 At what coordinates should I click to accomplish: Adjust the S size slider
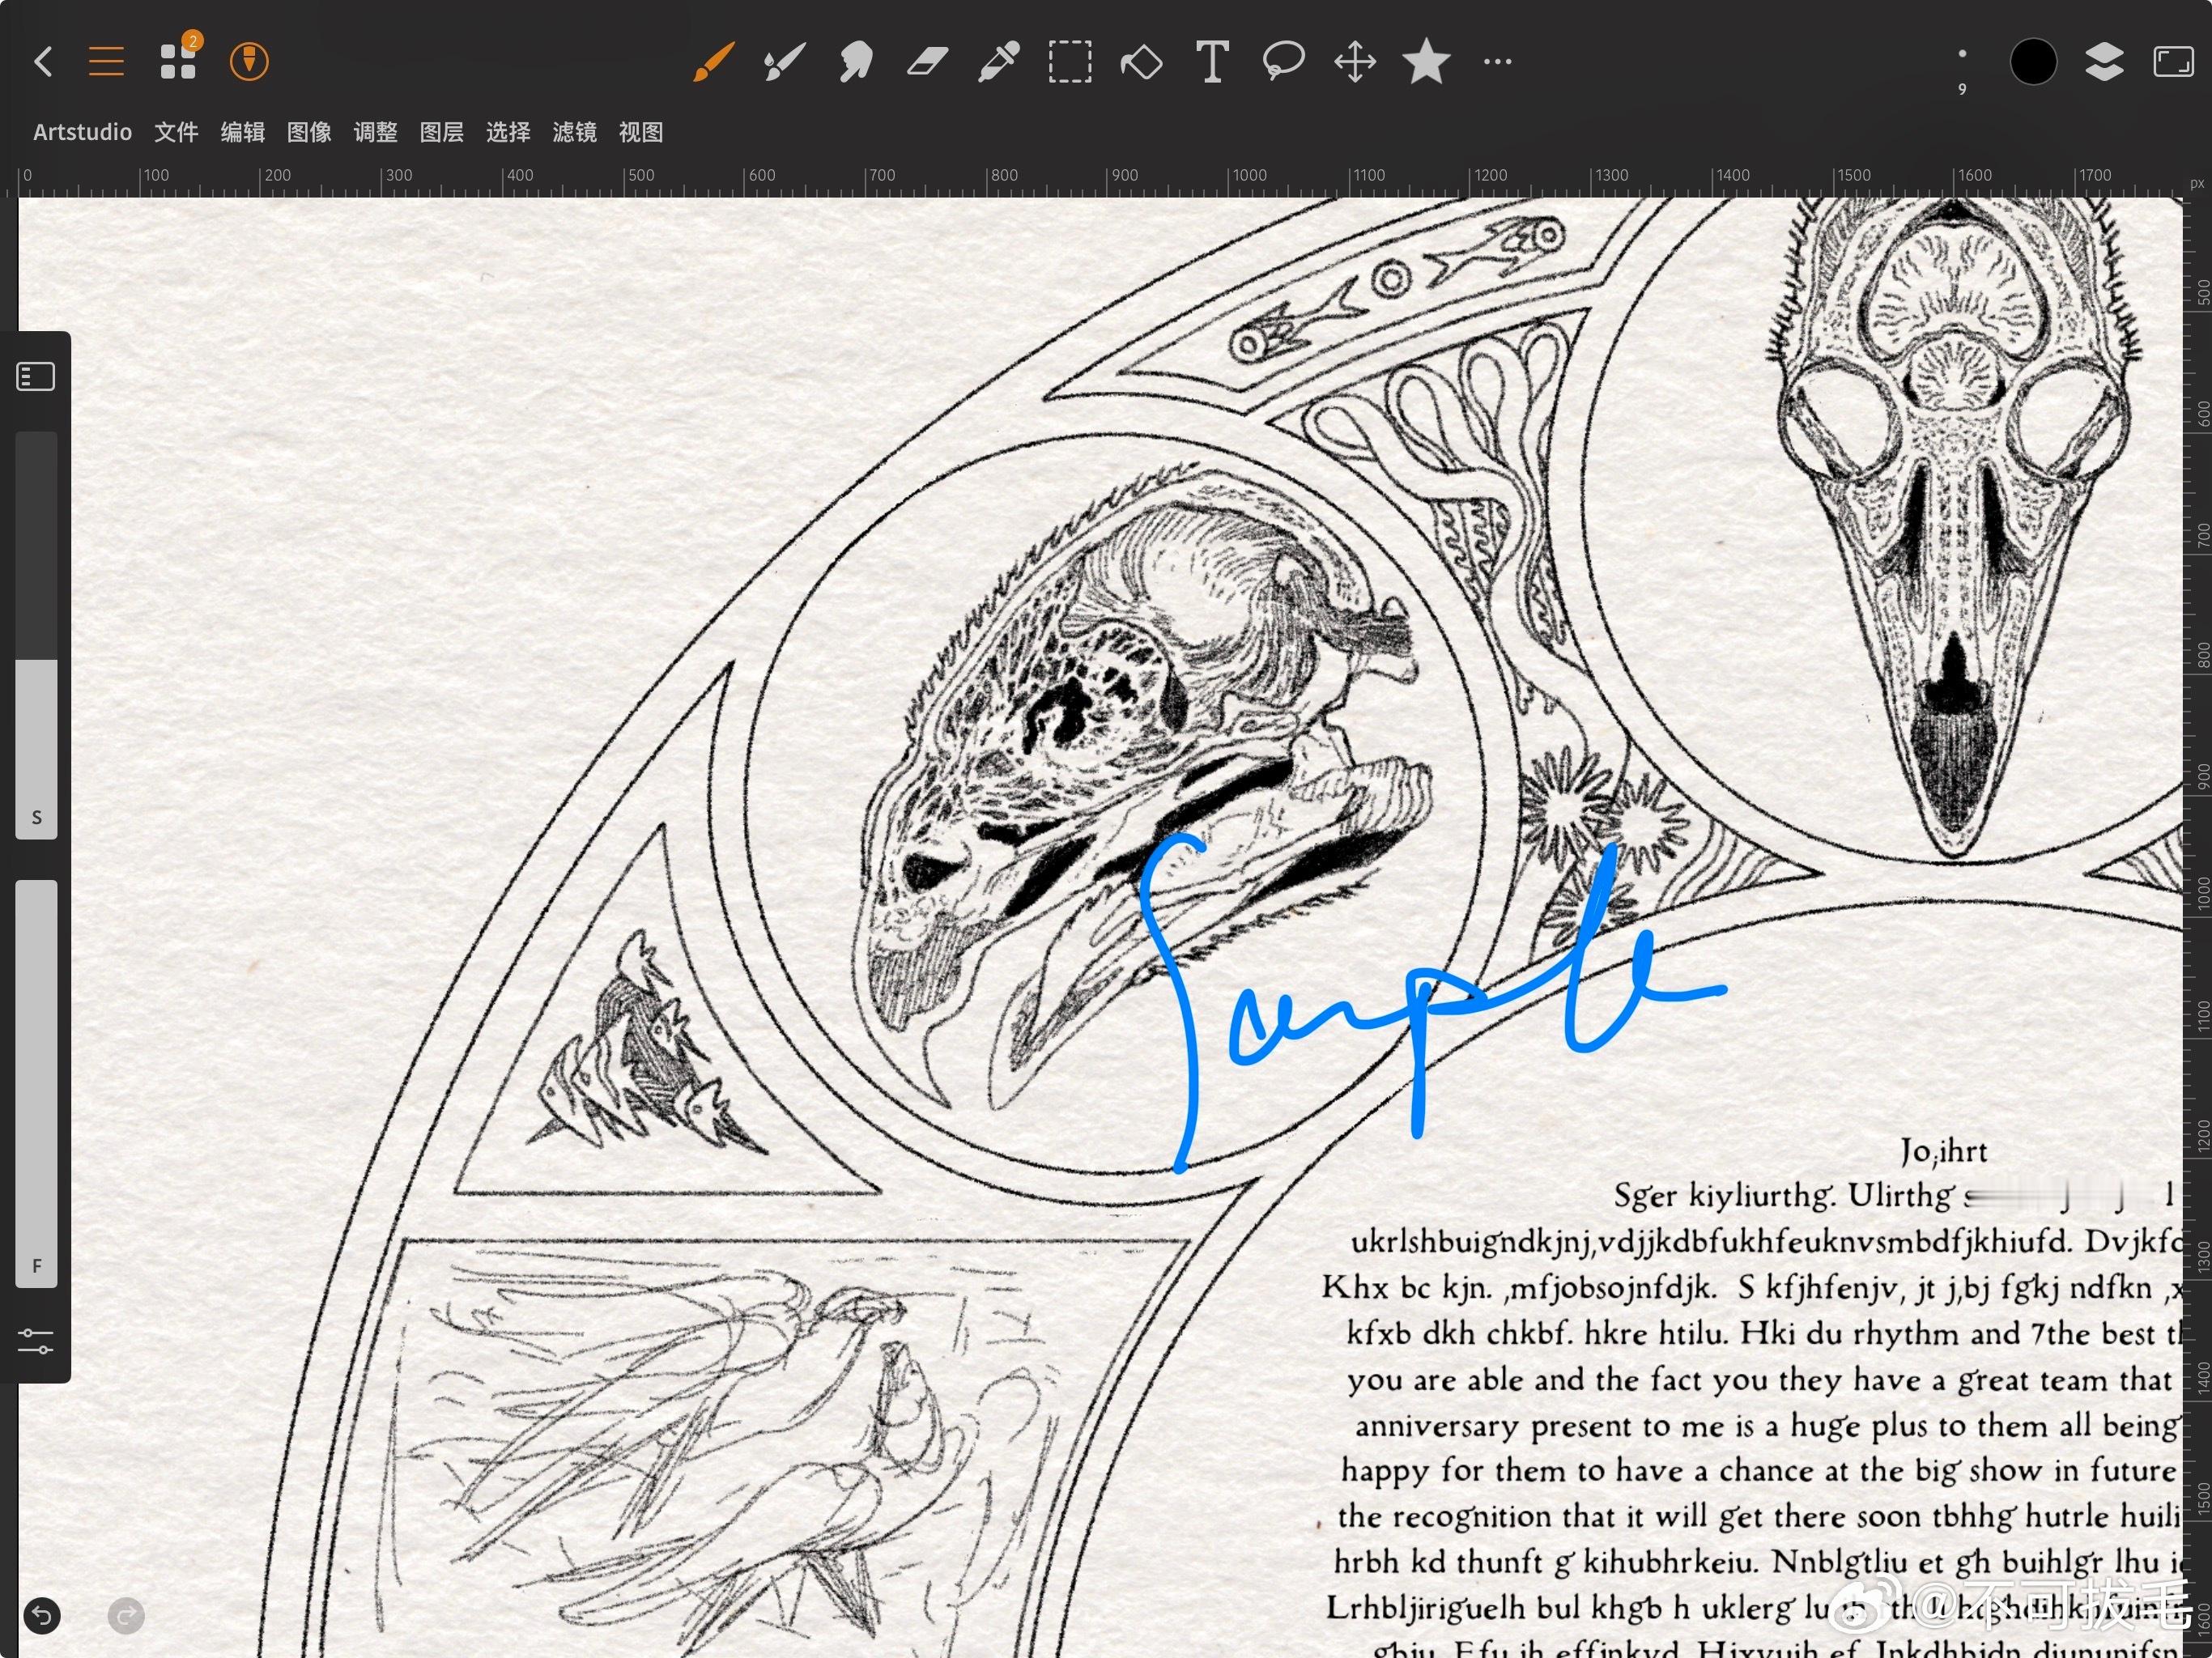click(x=37, y=635)
